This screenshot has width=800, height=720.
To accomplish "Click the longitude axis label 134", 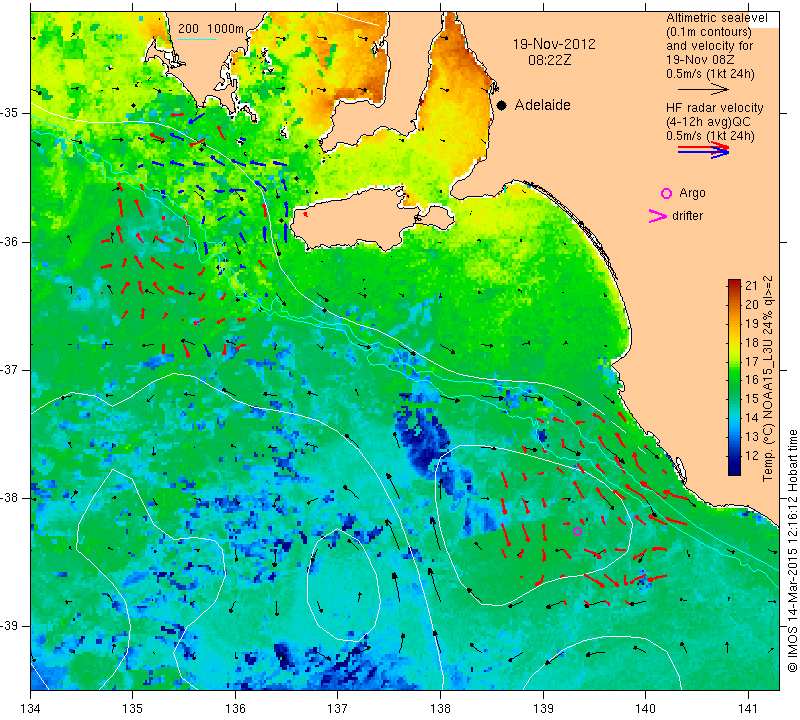I will [x=31, y=709].
